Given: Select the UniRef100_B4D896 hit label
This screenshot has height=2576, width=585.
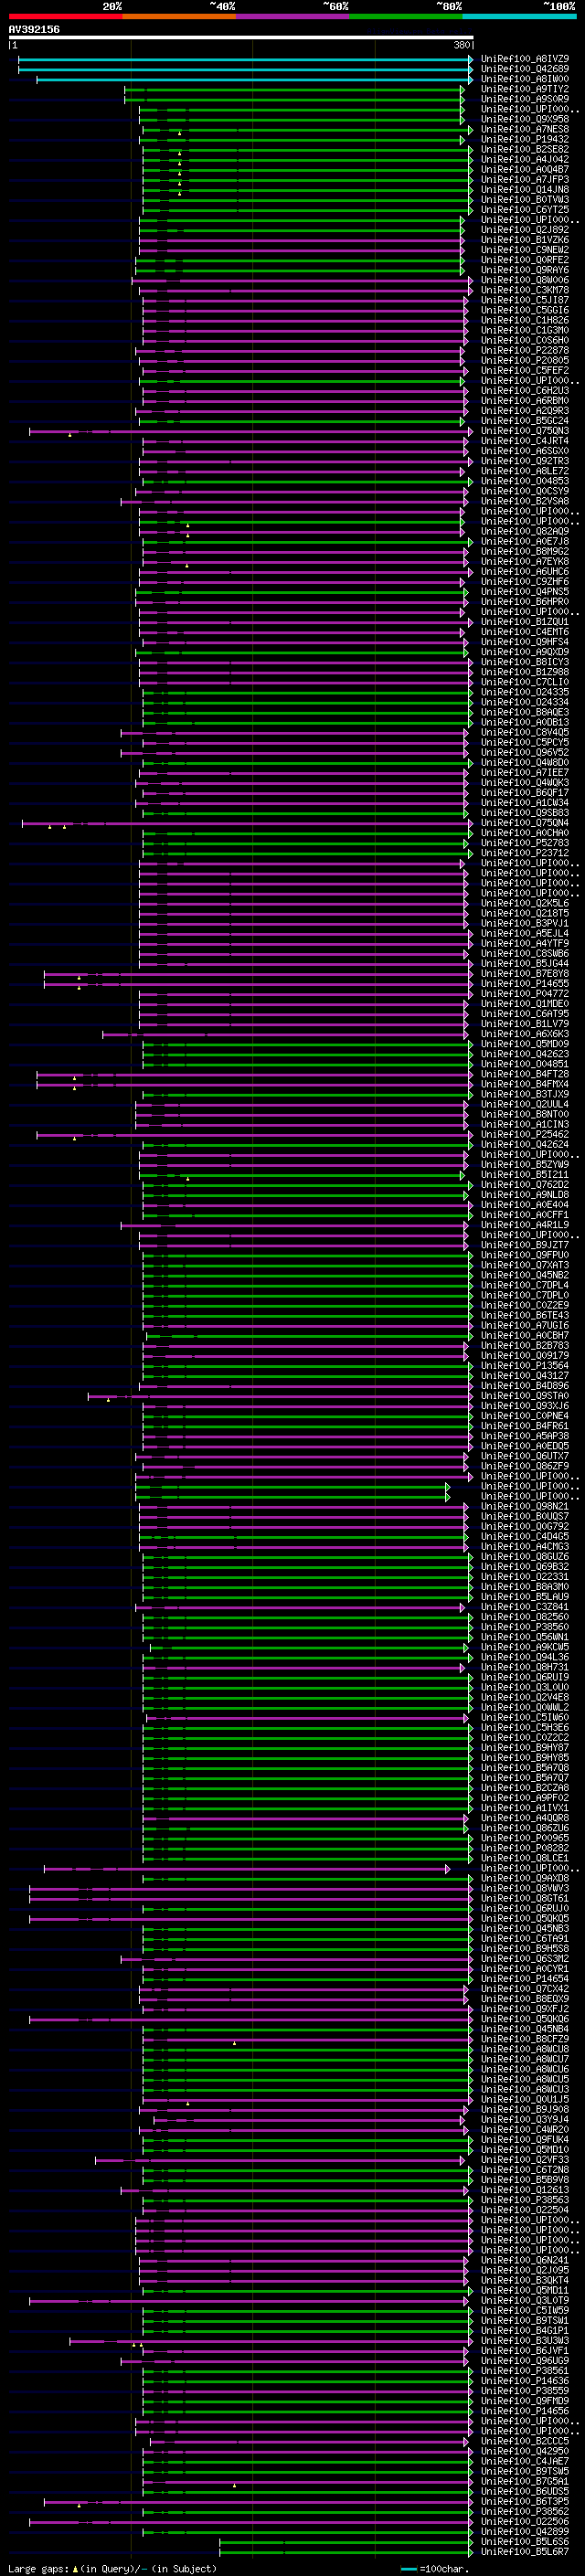Looking at the screenshot, I should 525,1386.
